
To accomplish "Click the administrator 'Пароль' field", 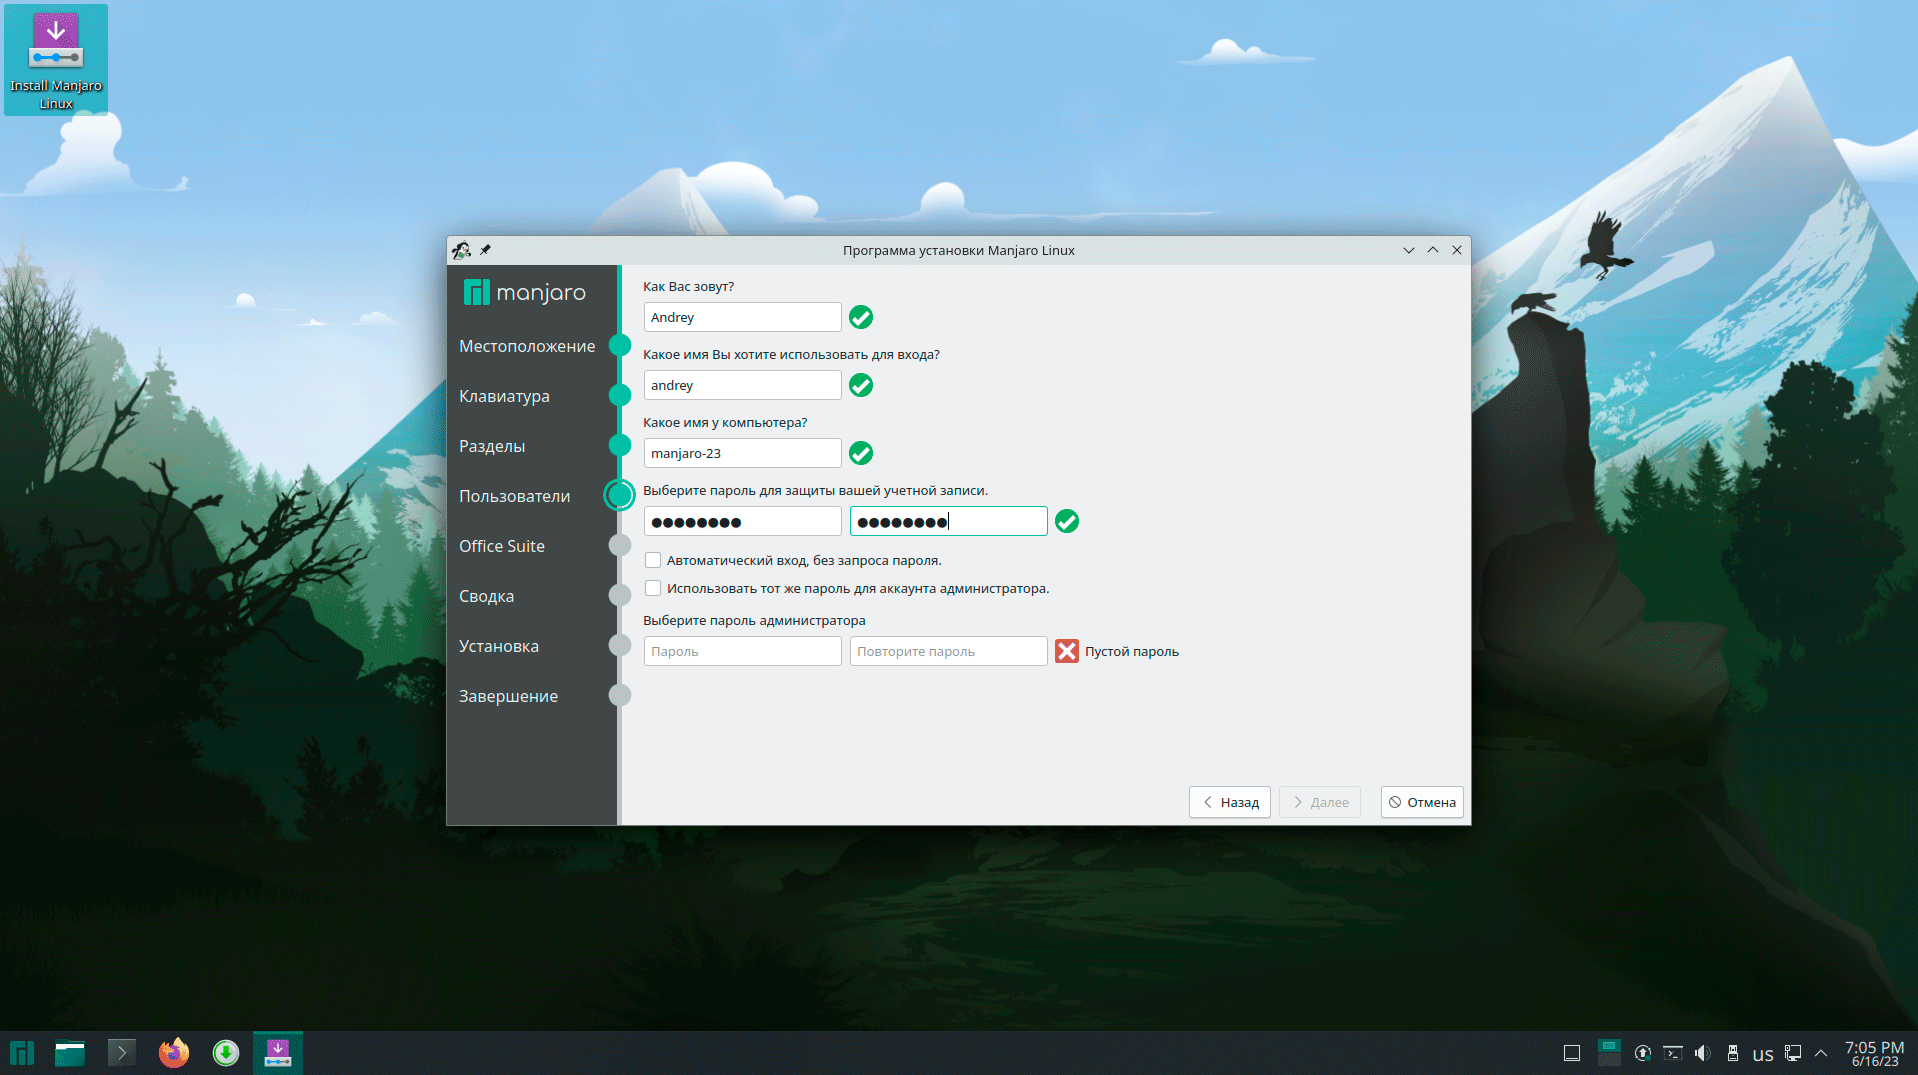I will point(742,651).
